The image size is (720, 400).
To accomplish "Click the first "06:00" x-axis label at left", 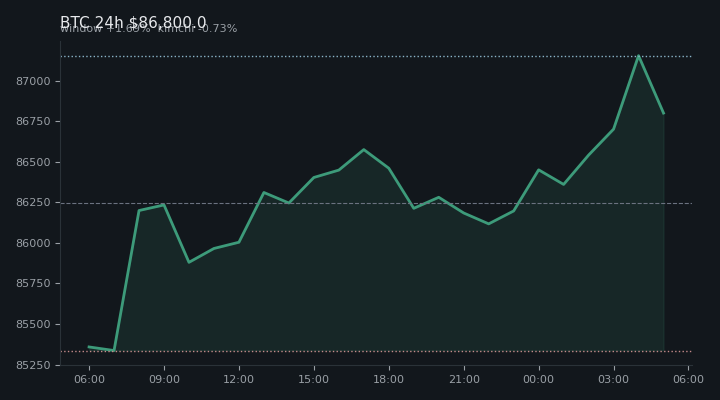I will click(x=89, y=379).
